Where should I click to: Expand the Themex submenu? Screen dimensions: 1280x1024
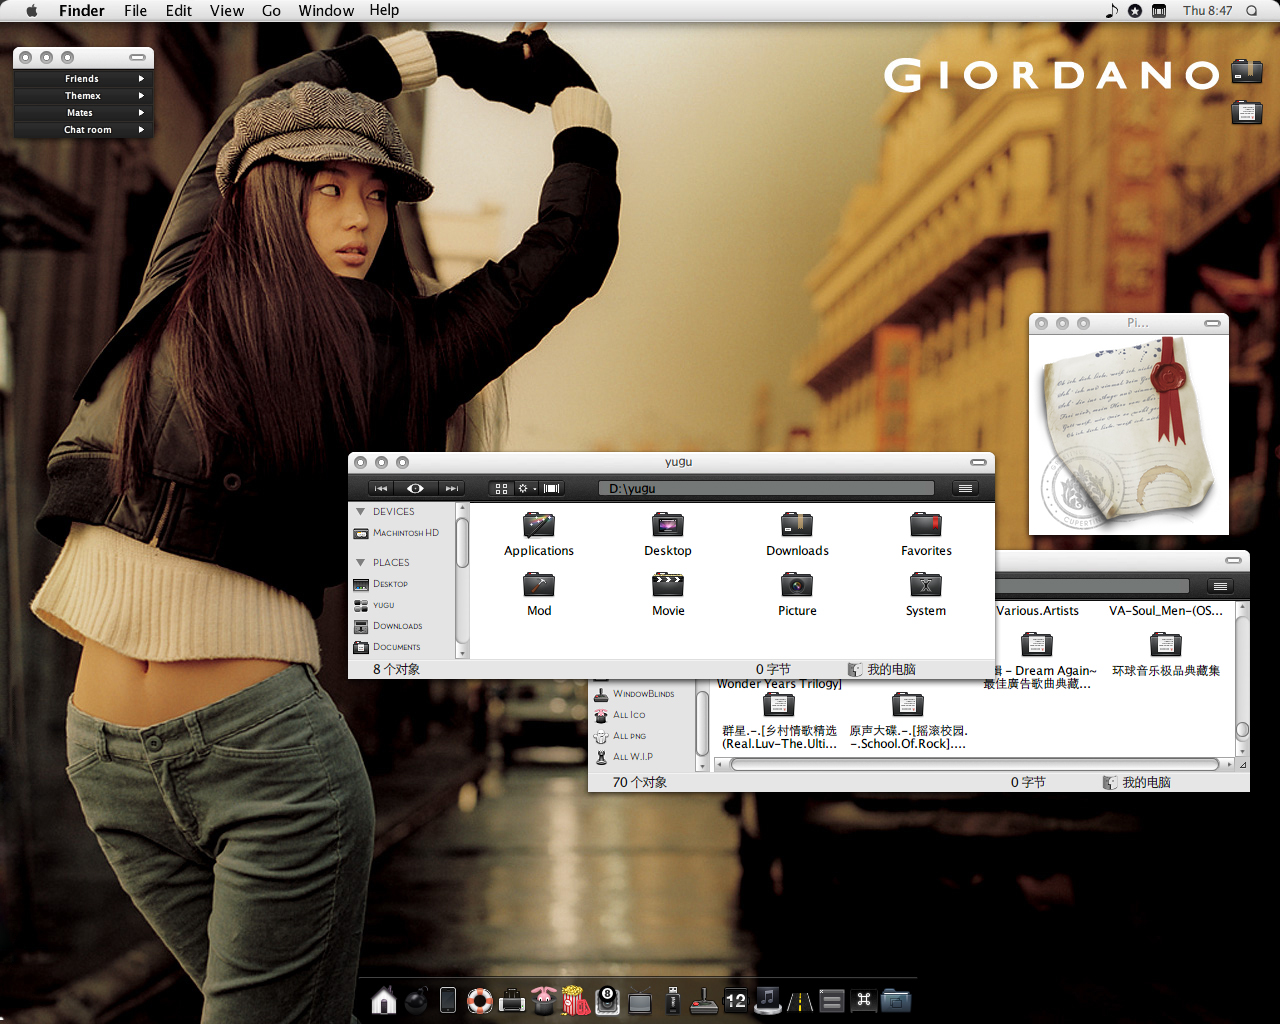84,95
